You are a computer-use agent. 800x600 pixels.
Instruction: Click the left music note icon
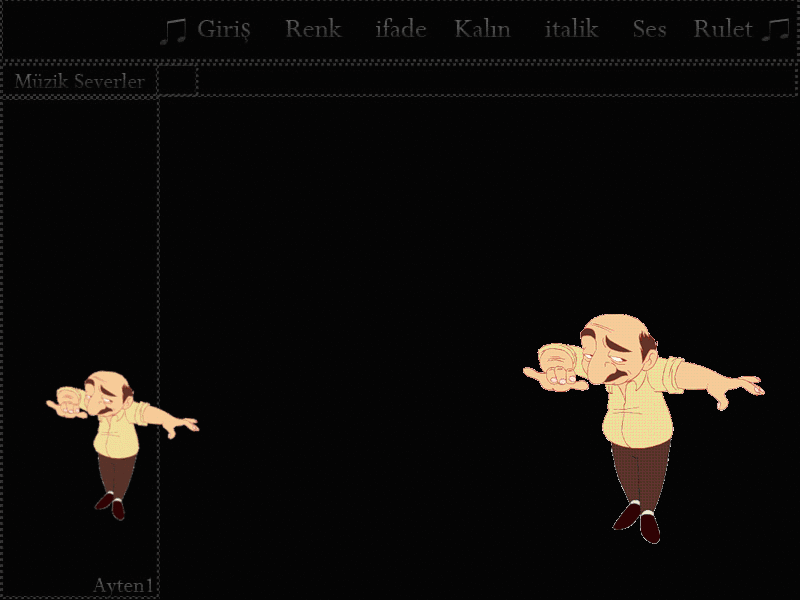[173, 32]
